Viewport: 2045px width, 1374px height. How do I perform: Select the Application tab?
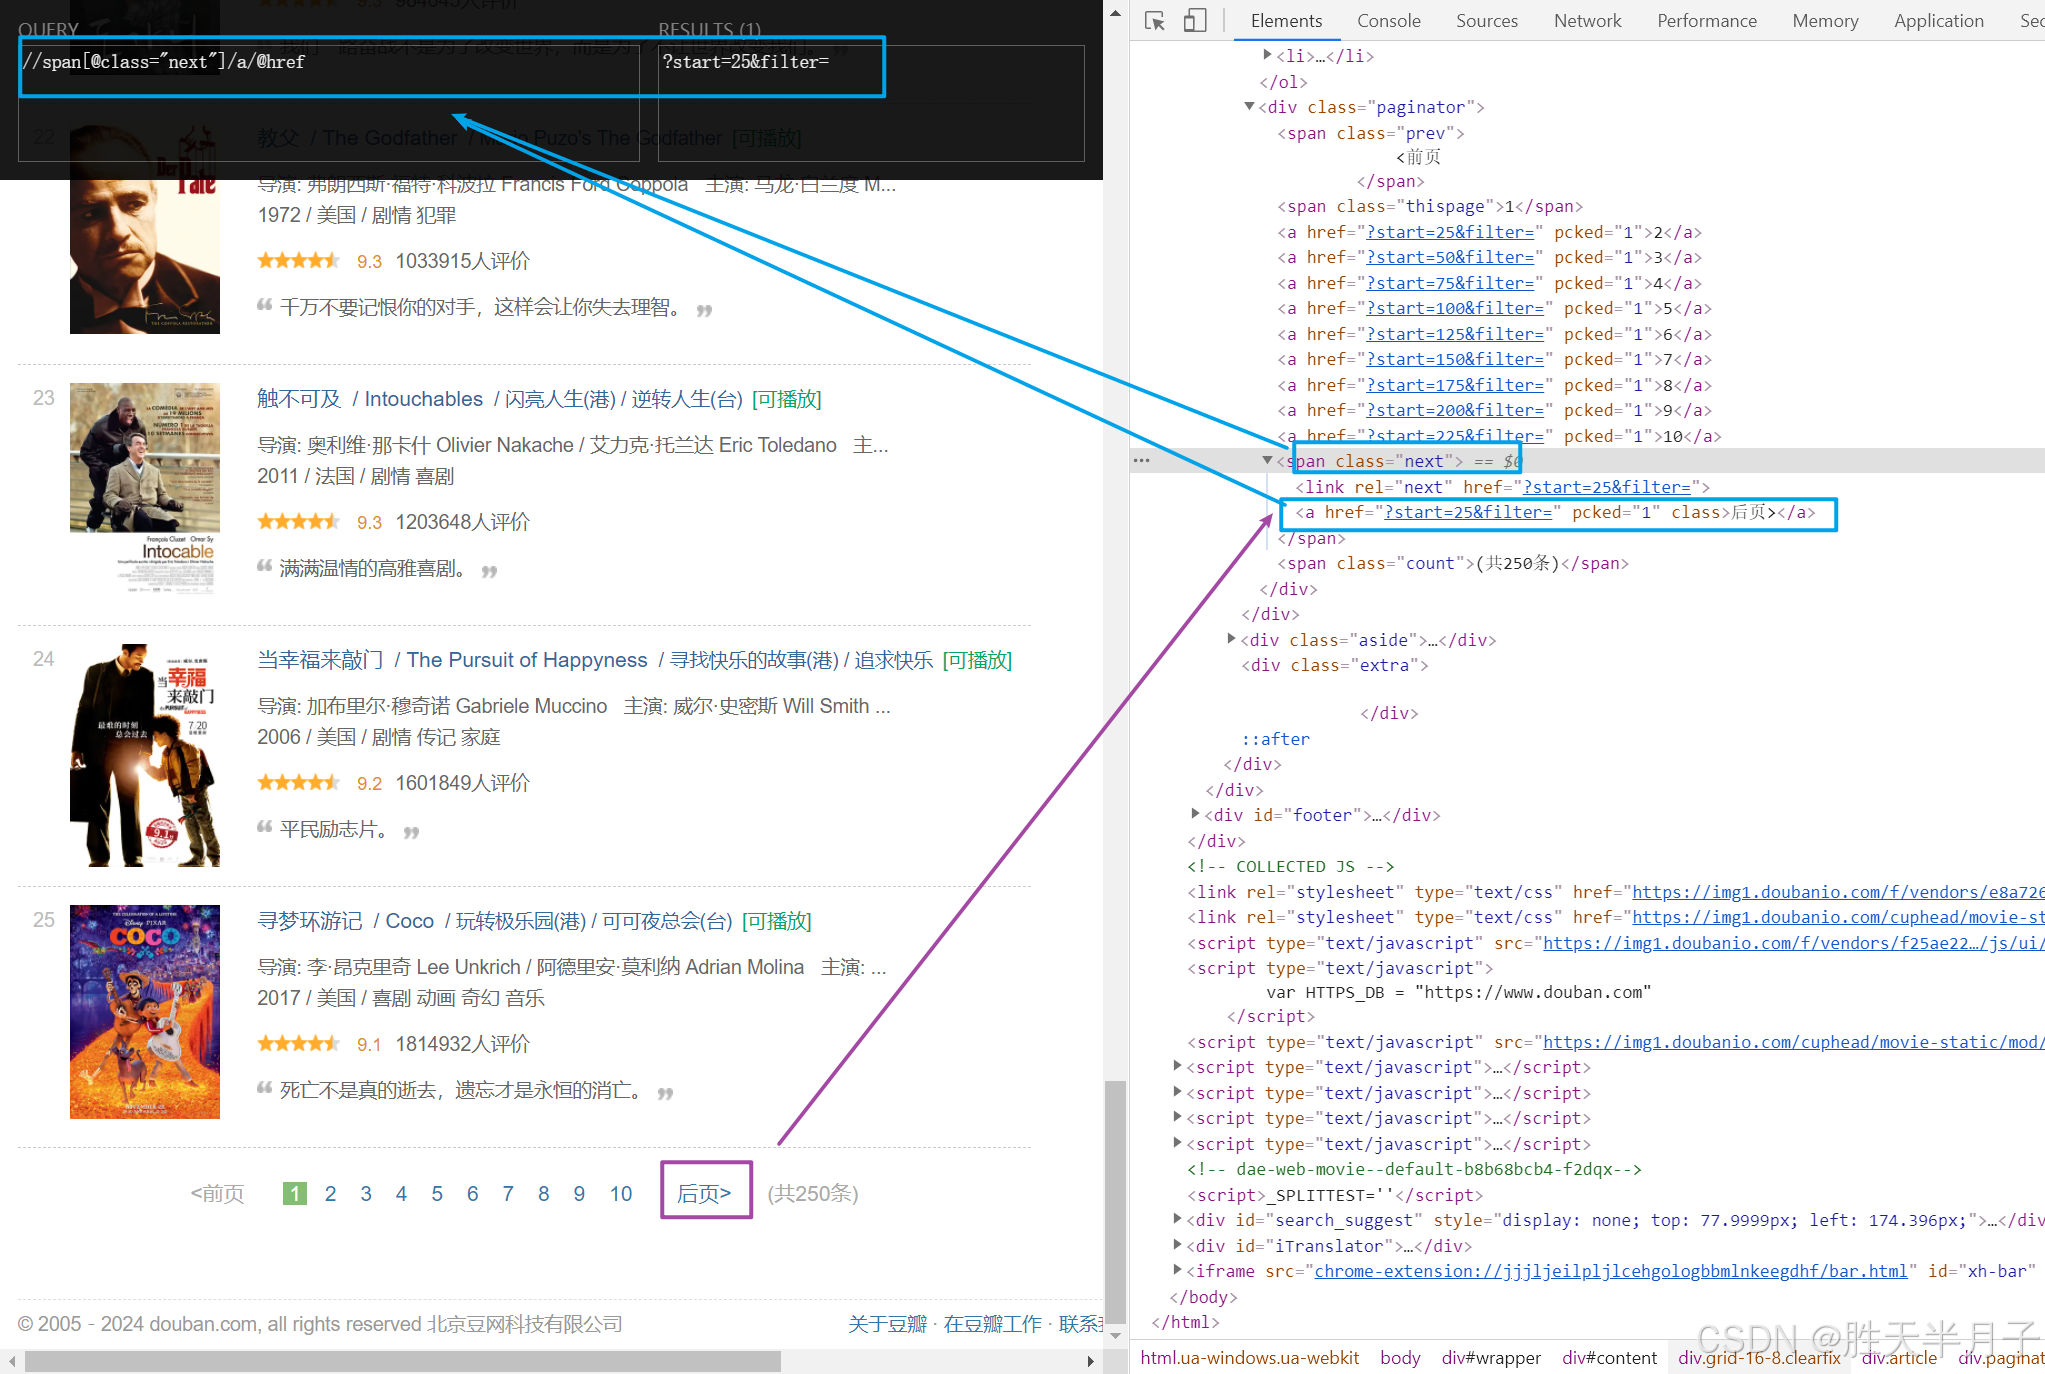tap(1938, 21)
